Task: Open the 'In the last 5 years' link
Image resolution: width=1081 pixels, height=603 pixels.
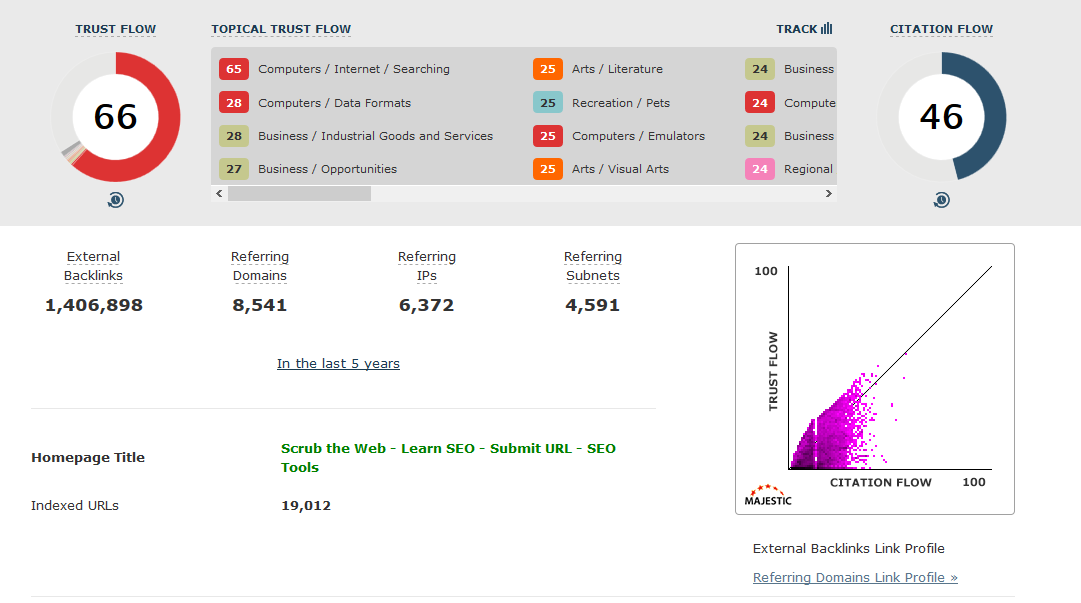Action: click(339, 363)
